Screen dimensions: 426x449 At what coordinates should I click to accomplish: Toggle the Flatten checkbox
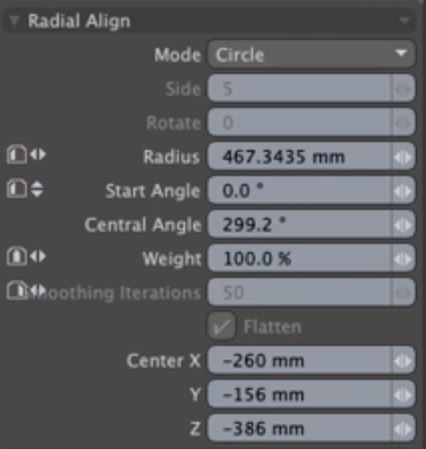tap(222, 326)
